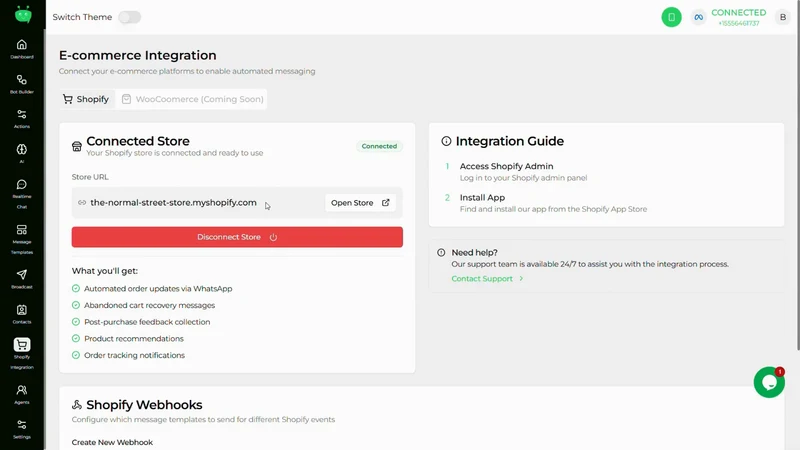Click the Contact Support link
The width and height of the screenshot is (800, 450).
pyautogui.click(x=487, y=279)
